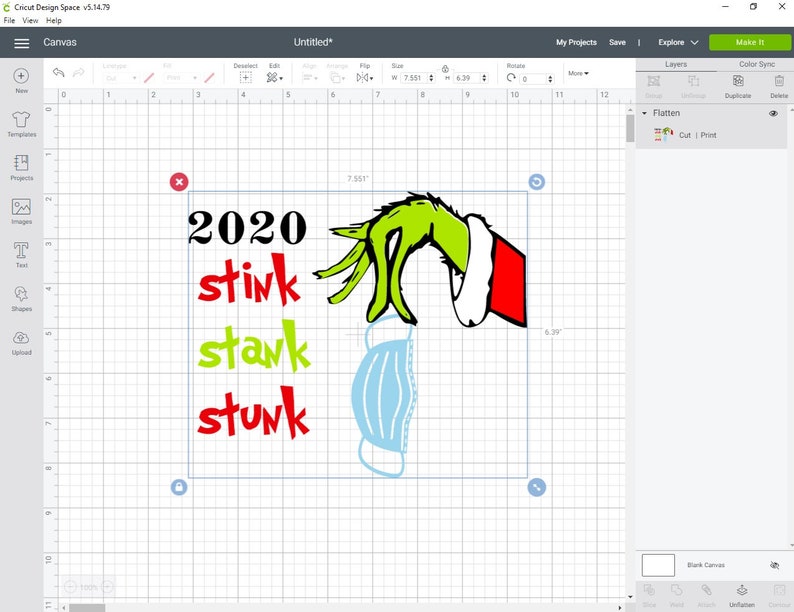The image size is (794, 612).
Task: Open the Edit dropdown
Action: click(274, 77)
